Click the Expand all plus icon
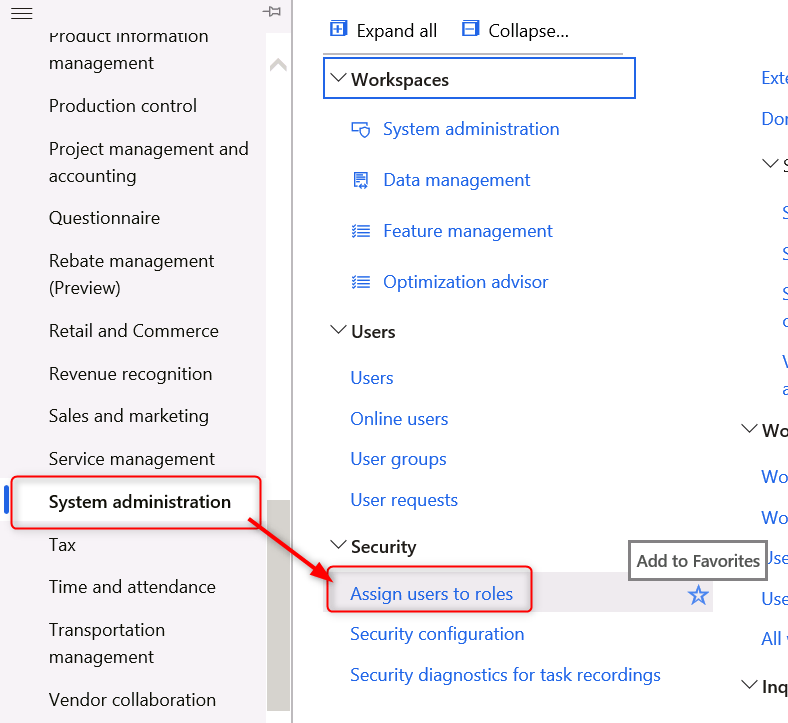The image size is (788, 723). tap(339, 30)
